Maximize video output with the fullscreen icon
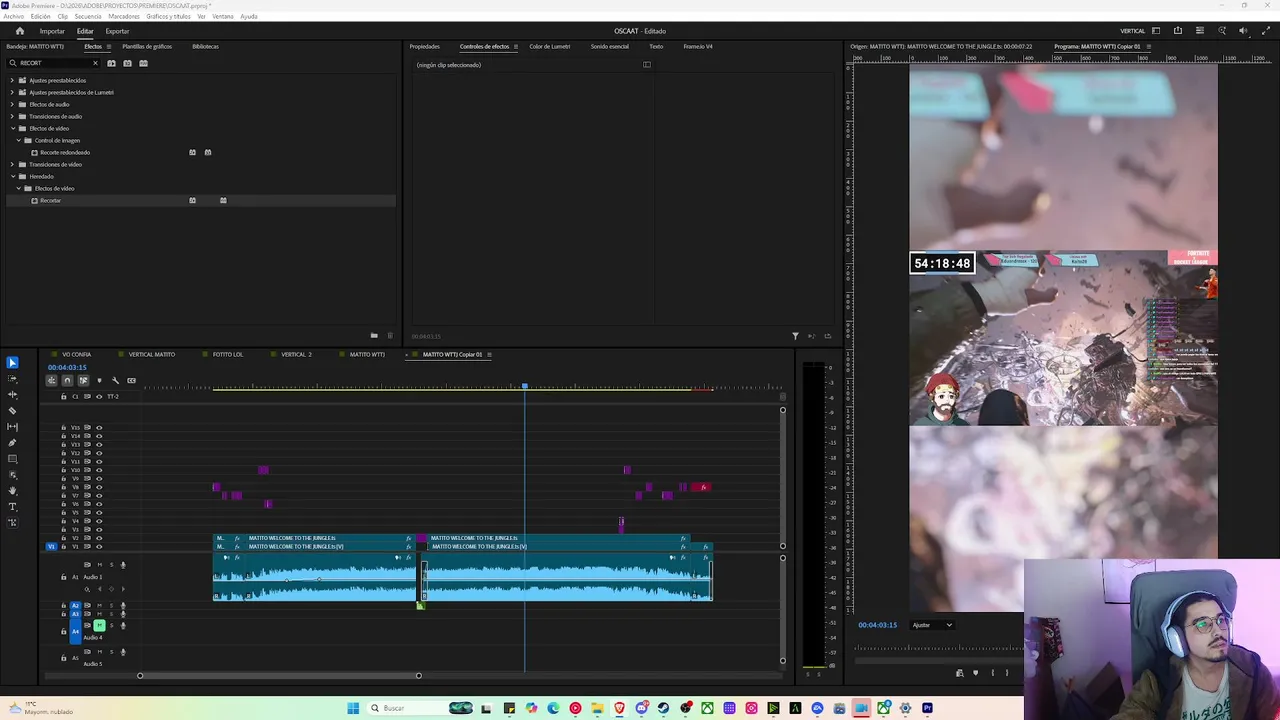The height and width of the screenshot is (720, 1280). pyautogui.click(x=1266, y=31)
